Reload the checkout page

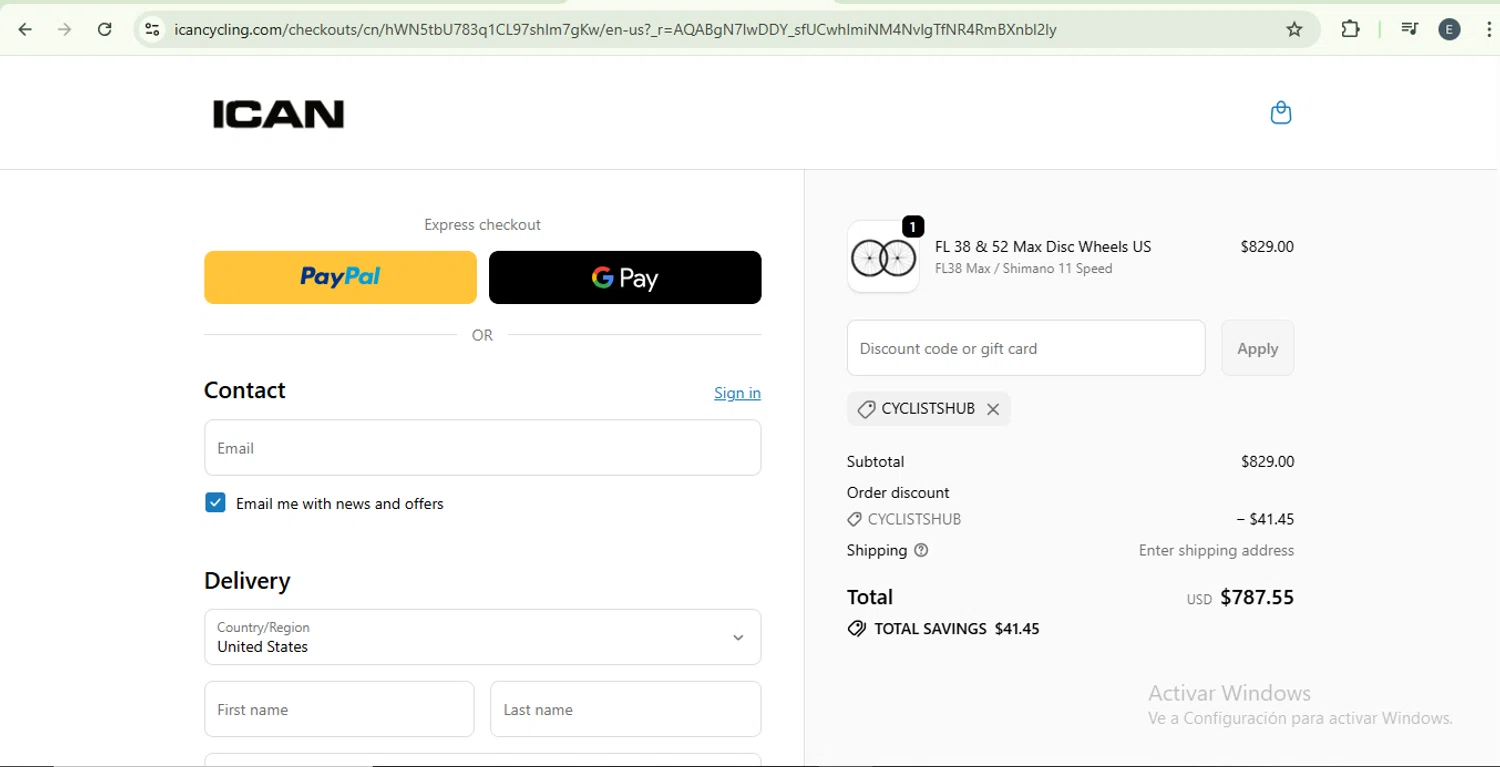105,29
